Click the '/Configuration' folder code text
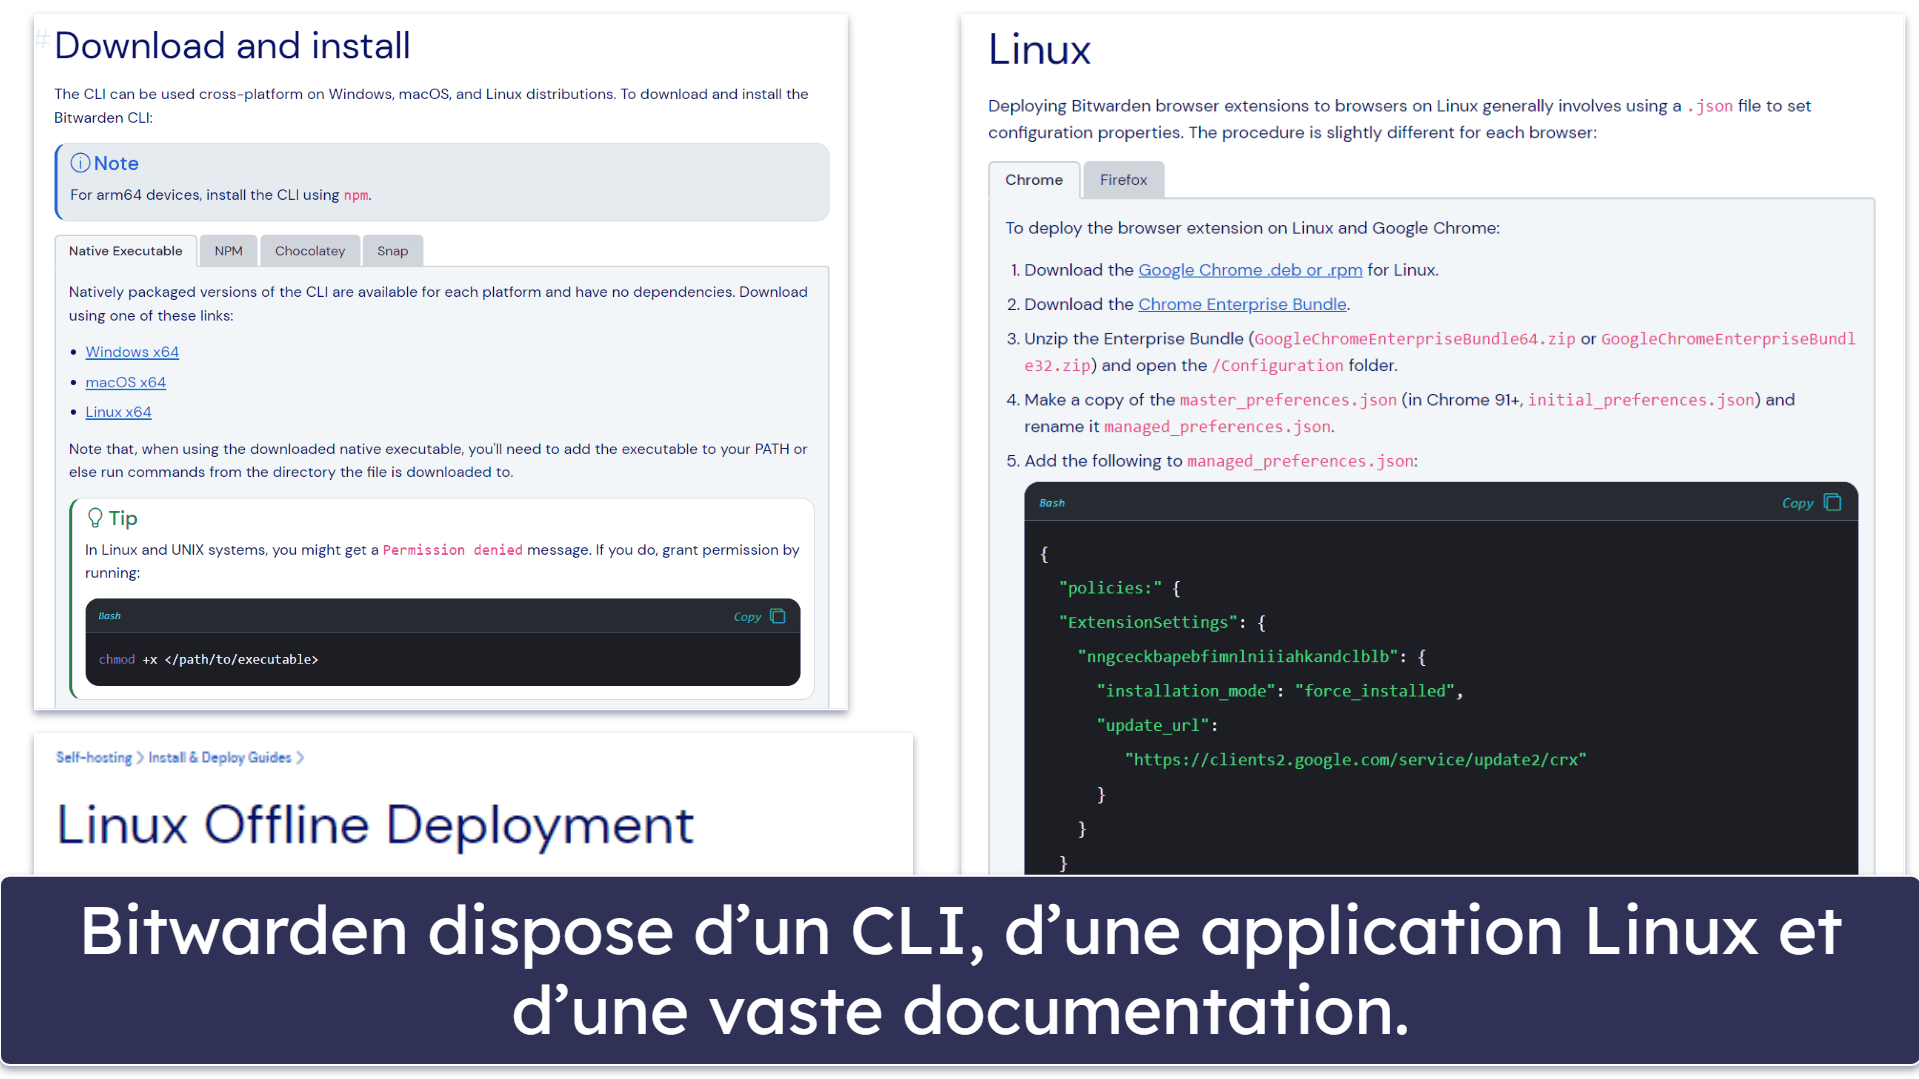The height and width of the screenshot is (1079, 1919). coord(1278,366)
